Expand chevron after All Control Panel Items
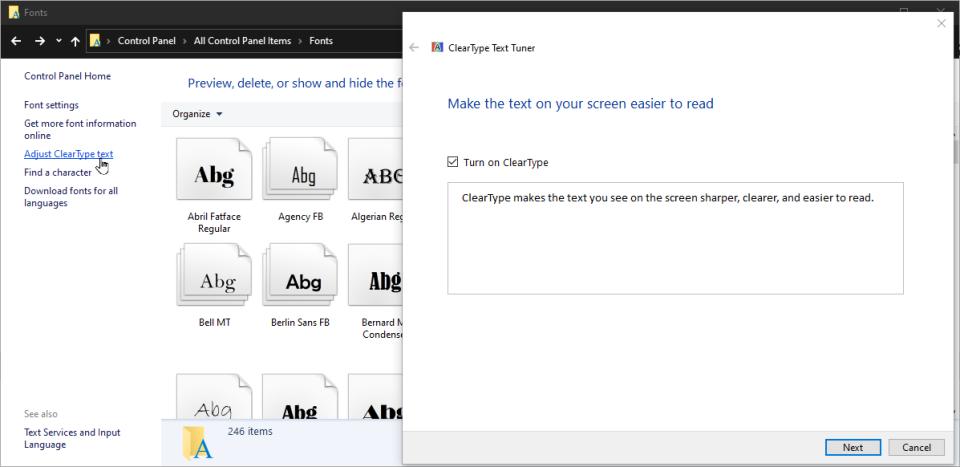 301,41
